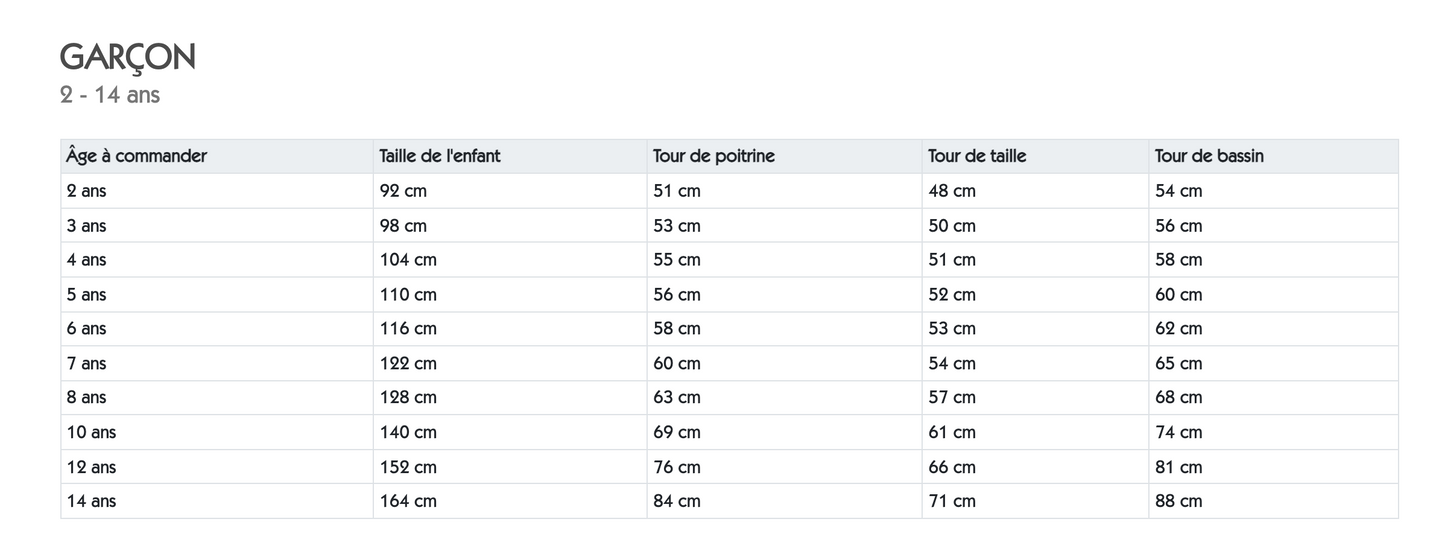Select hip measurement '88 cm' for 14 ans
The width and height of the screenshot is (1445, 554).
(1179, 501)
